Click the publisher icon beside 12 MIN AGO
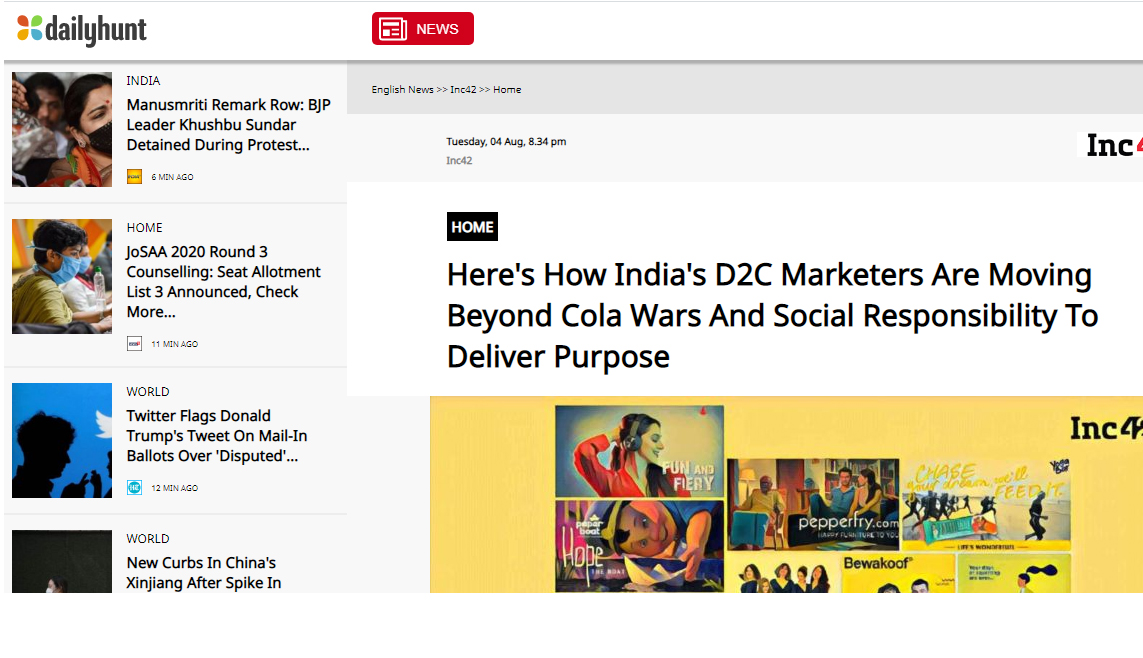The image size is (1143, 658). (134, 488)
